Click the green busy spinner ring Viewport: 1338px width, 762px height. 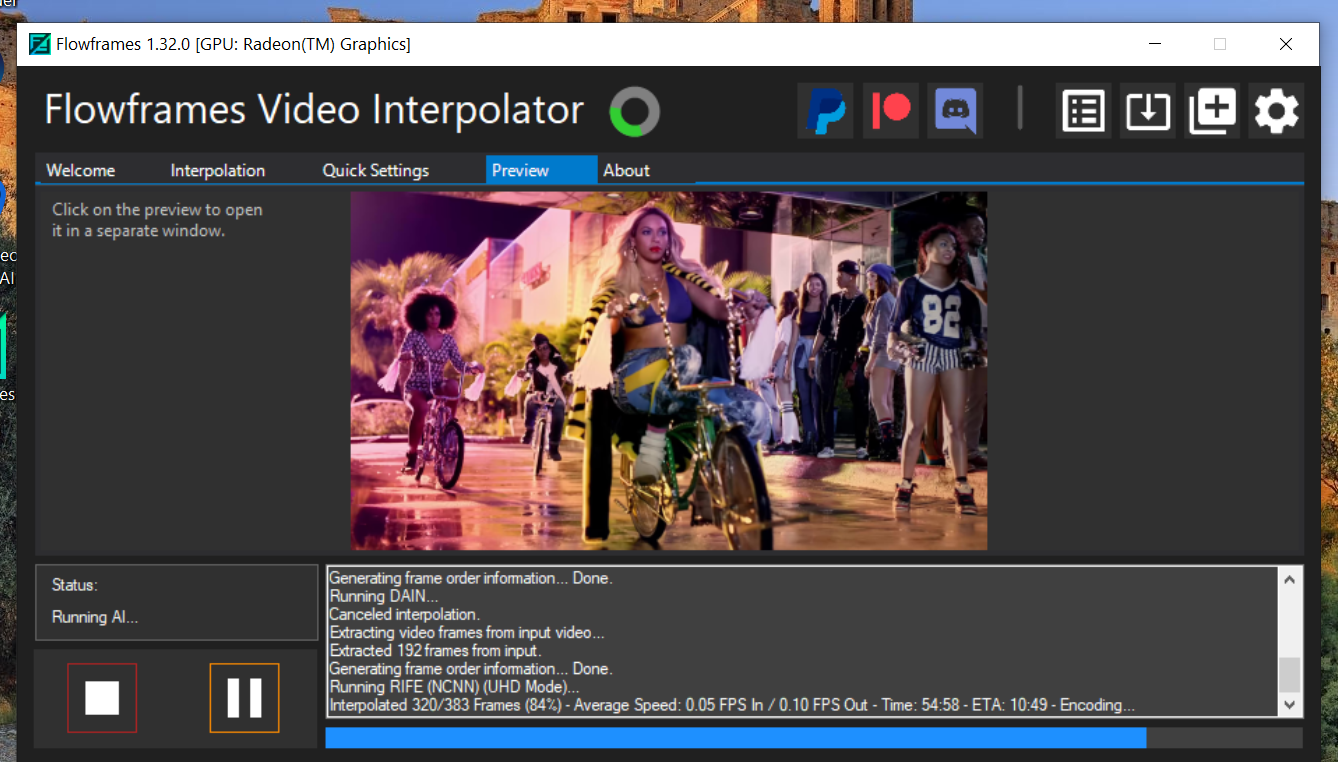point(635,111)
